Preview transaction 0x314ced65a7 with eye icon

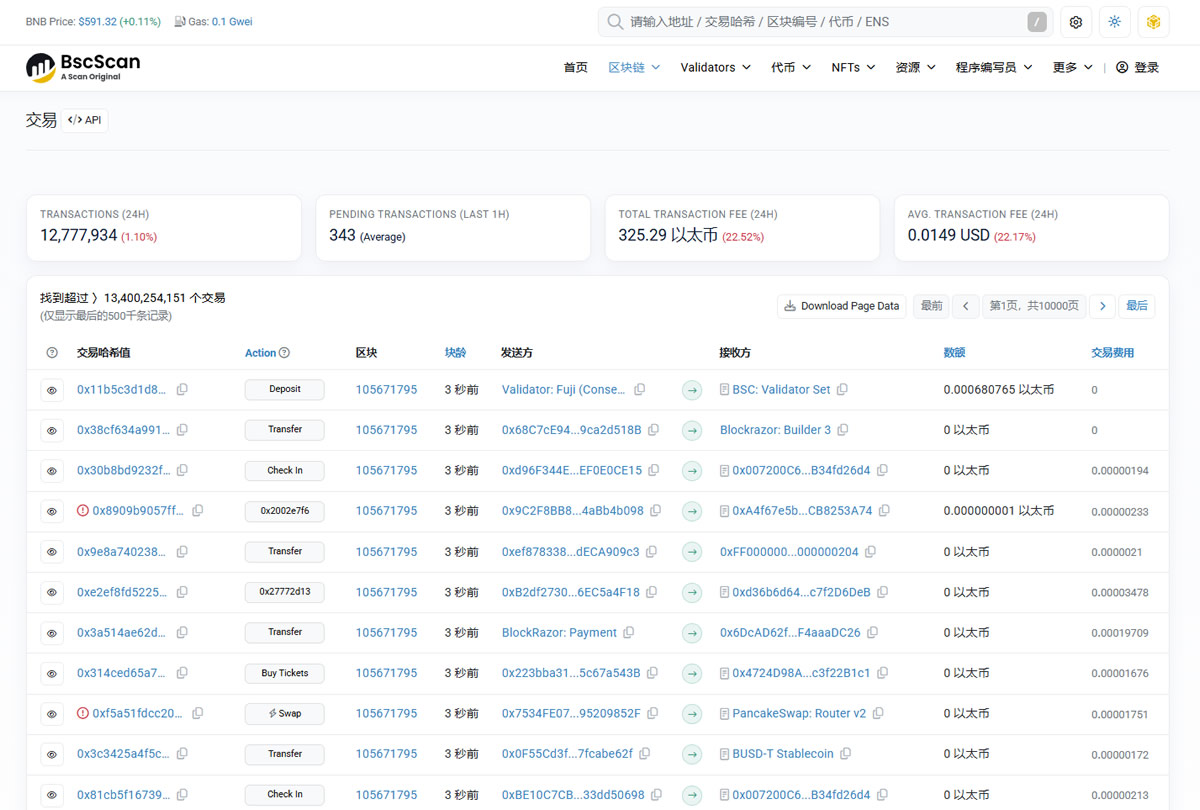tap(52, 673)
